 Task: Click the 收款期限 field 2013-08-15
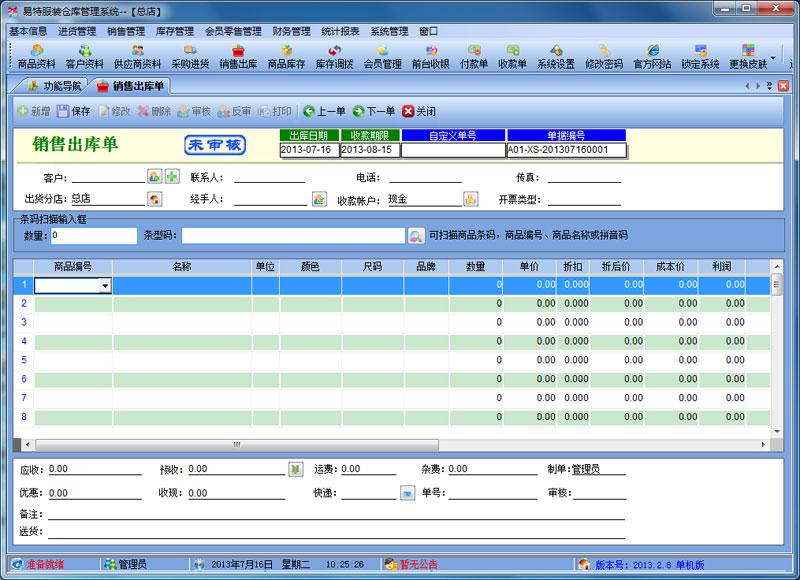[370, 150]
